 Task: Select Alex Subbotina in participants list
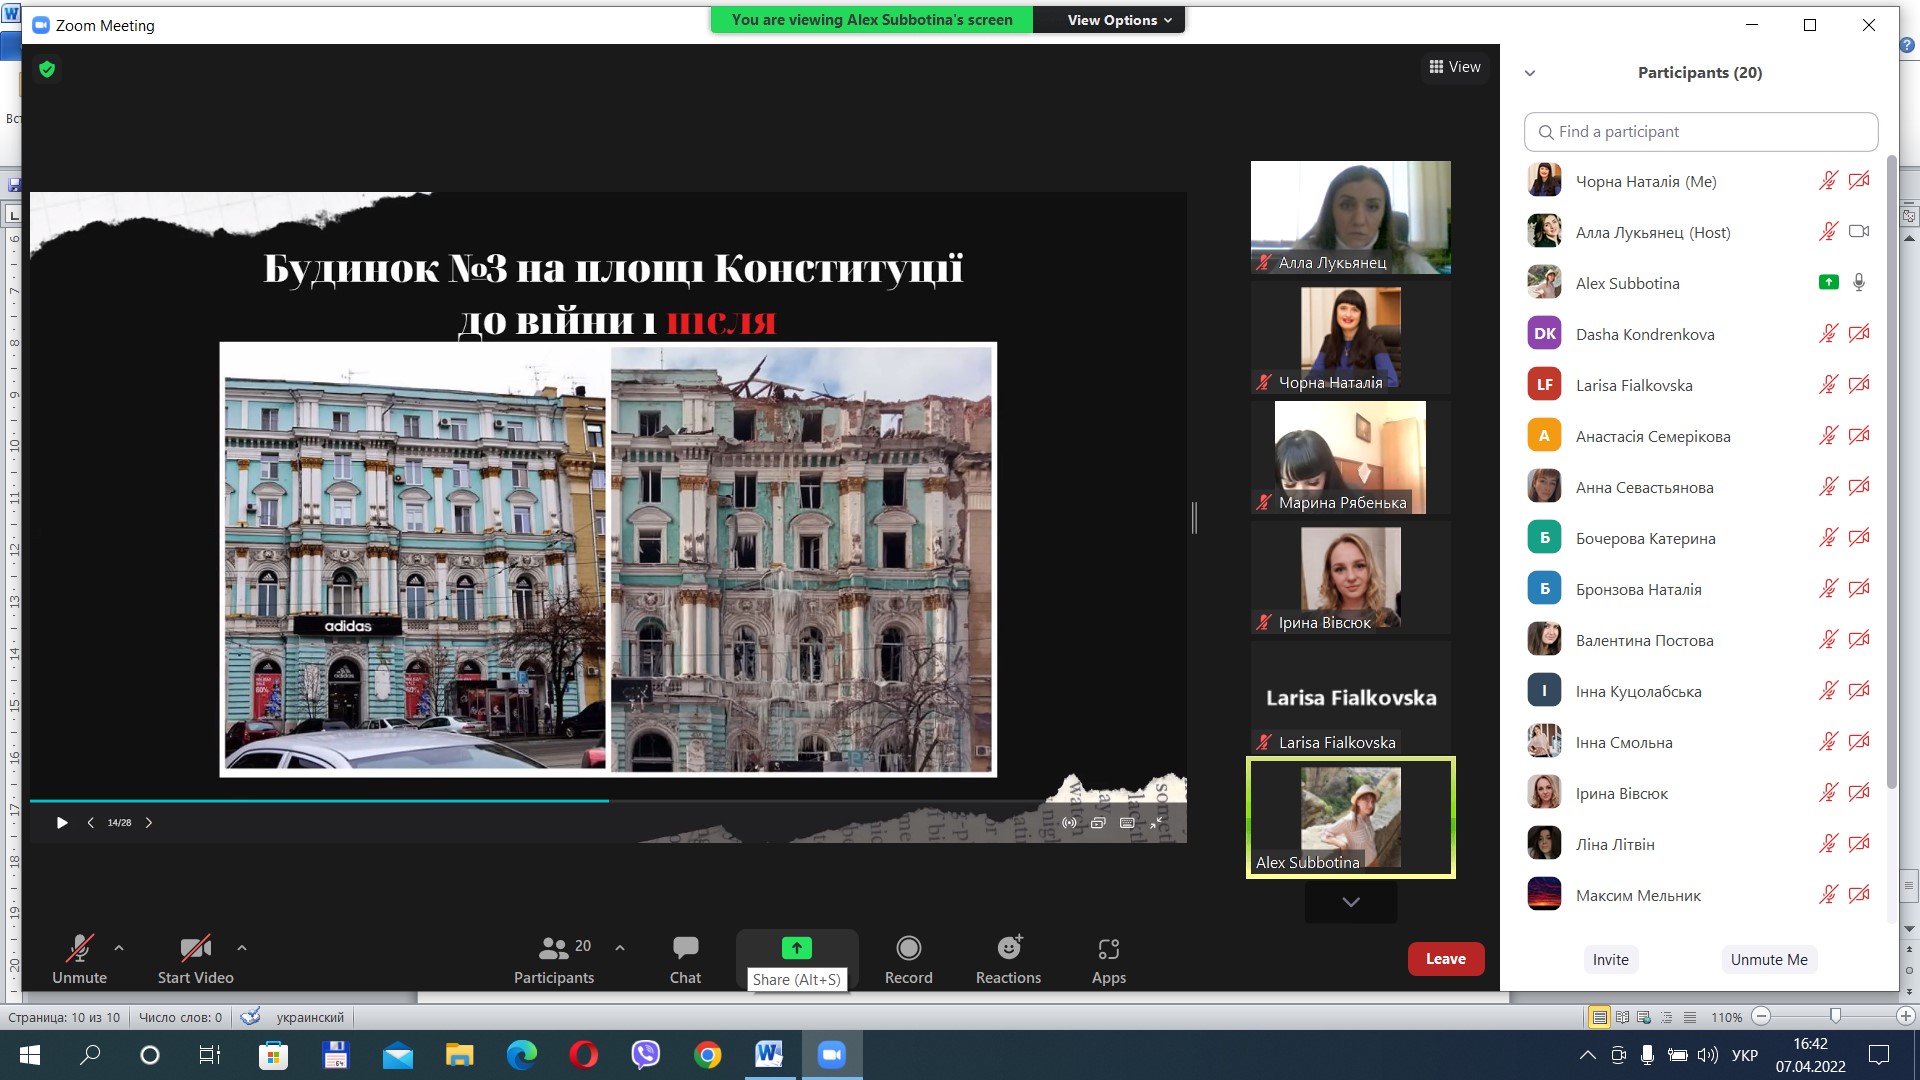[x=1627, y=283]
